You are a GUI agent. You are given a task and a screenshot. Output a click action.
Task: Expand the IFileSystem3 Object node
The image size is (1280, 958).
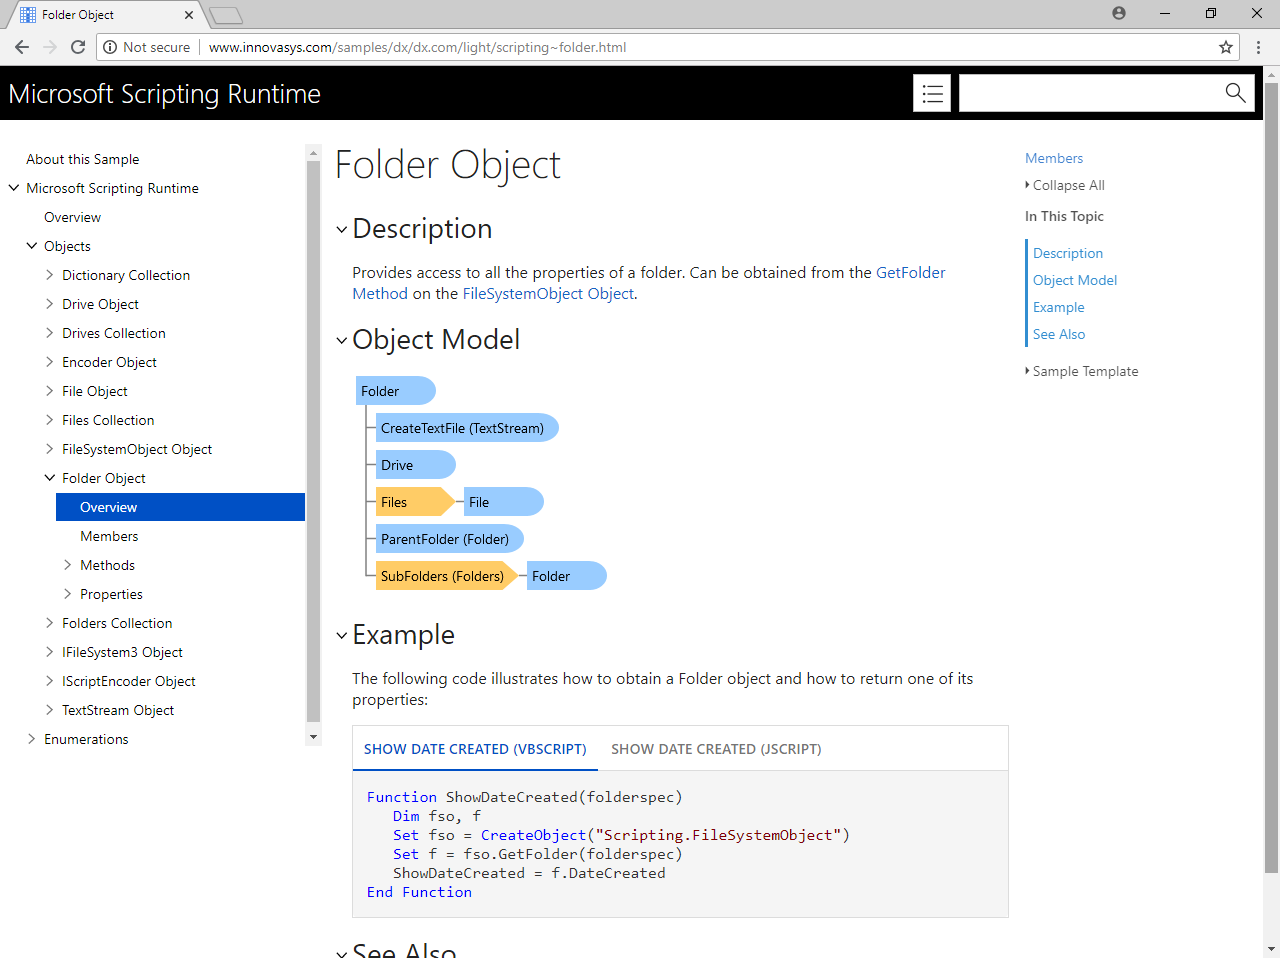(x=50, y=652)
